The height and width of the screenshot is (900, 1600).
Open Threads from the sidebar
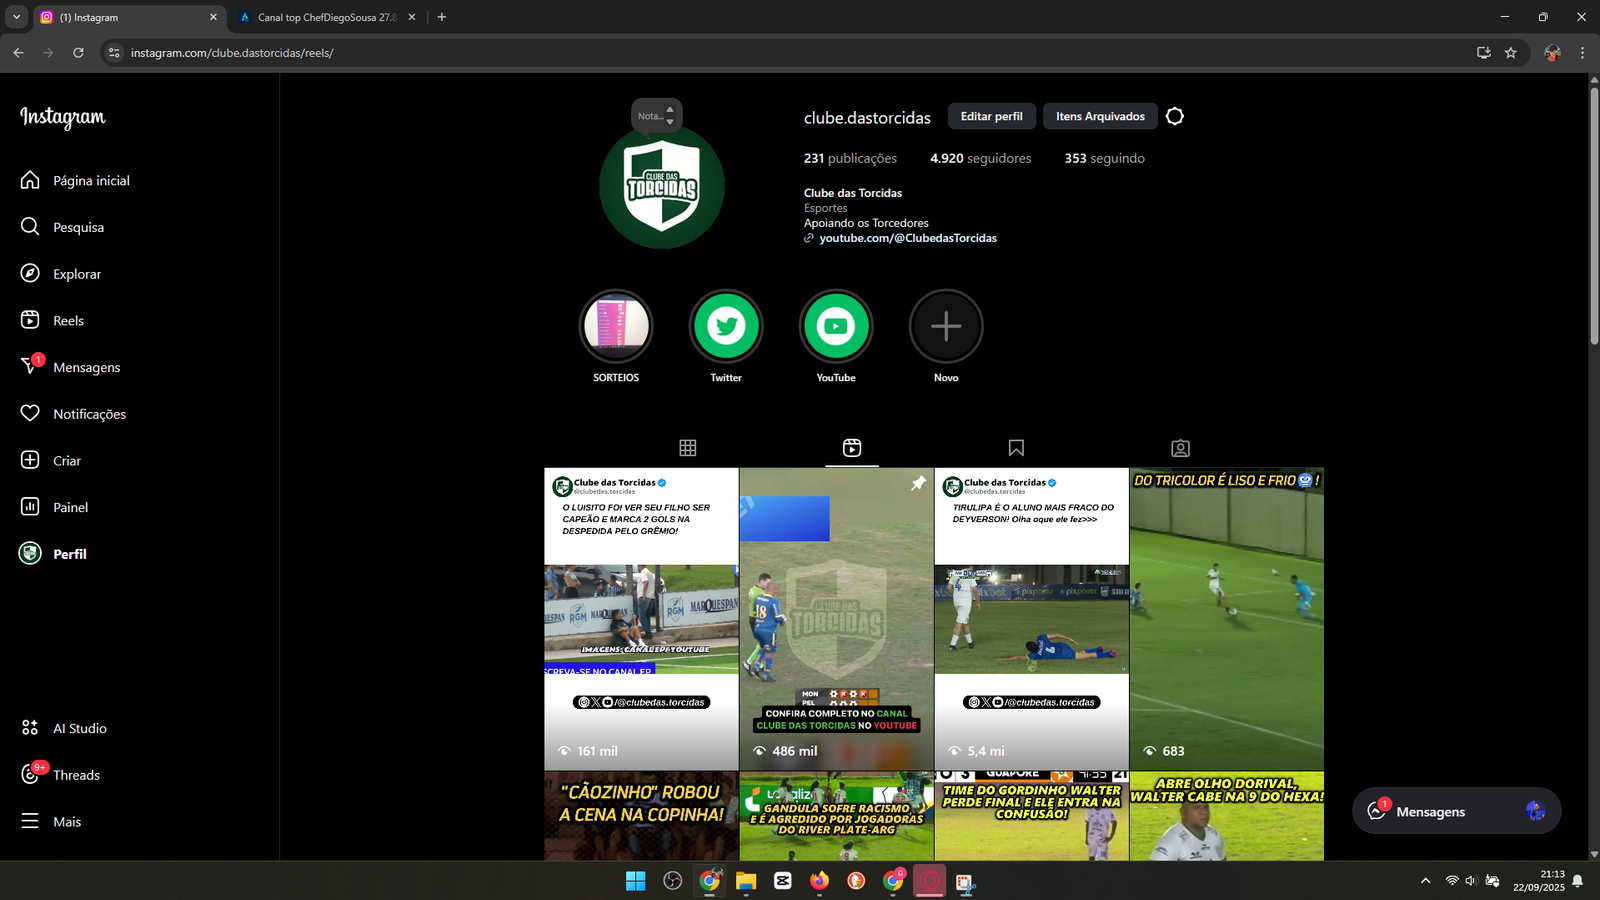(60, 774)
